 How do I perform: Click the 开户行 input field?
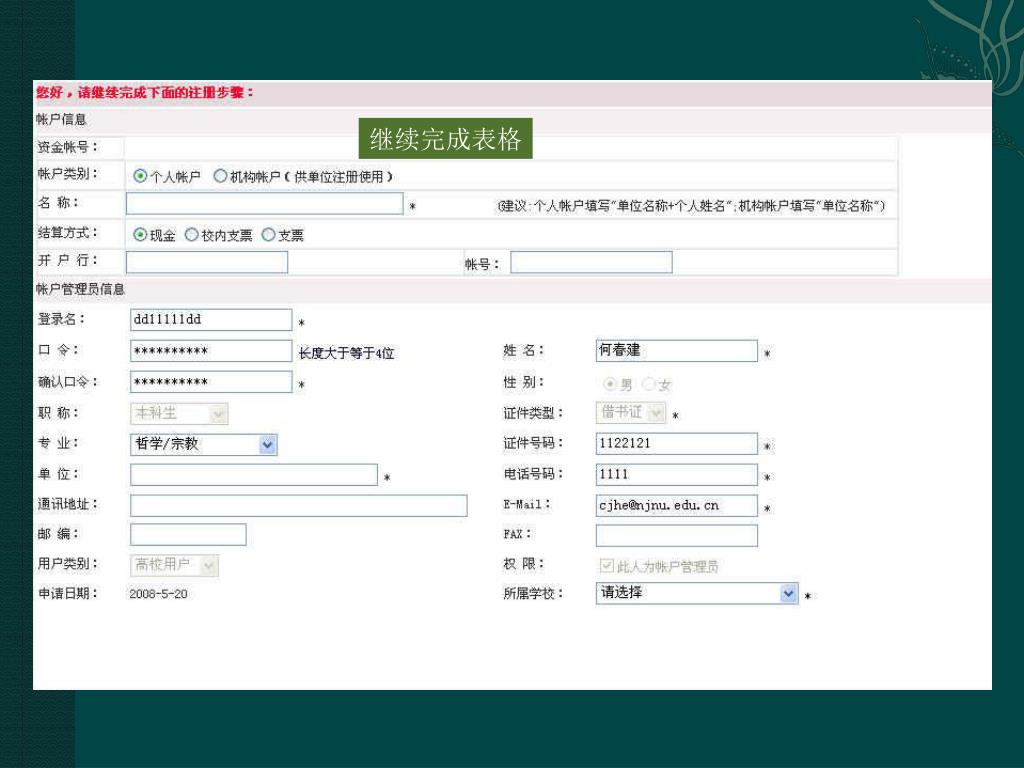[207, 262]
